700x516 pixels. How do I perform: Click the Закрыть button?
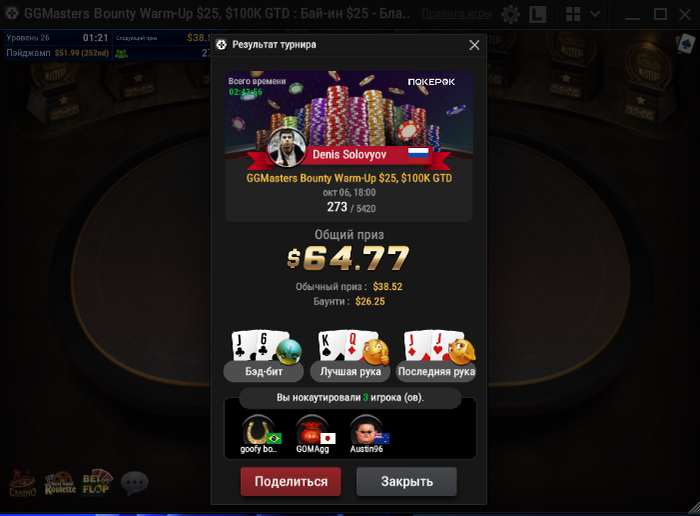coord(407,482)
